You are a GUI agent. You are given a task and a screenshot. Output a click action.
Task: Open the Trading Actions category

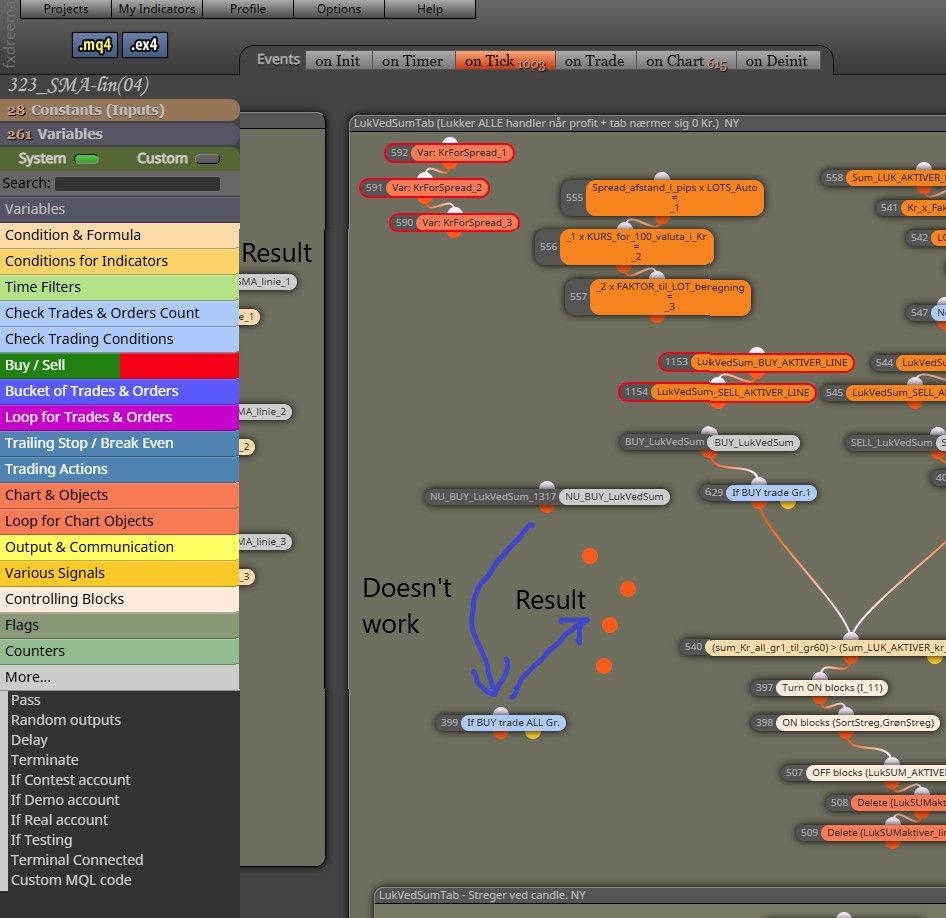pos(119,469)
